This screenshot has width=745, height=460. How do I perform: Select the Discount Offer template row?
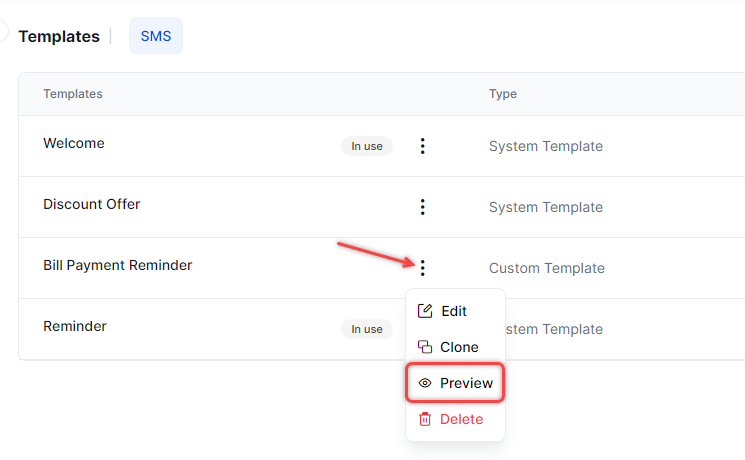click(x=92, y=204)
